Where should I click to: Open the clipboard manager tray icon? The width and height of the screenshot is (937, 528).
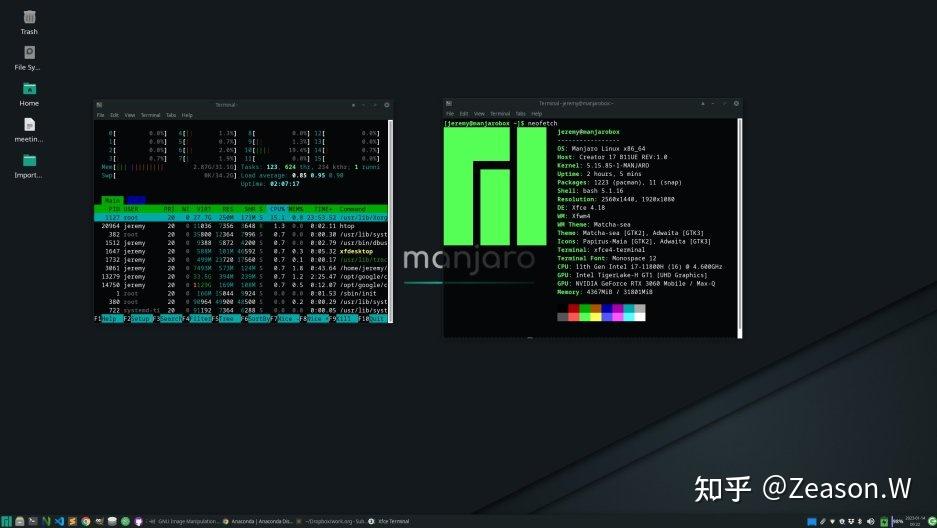click(823, 521)
